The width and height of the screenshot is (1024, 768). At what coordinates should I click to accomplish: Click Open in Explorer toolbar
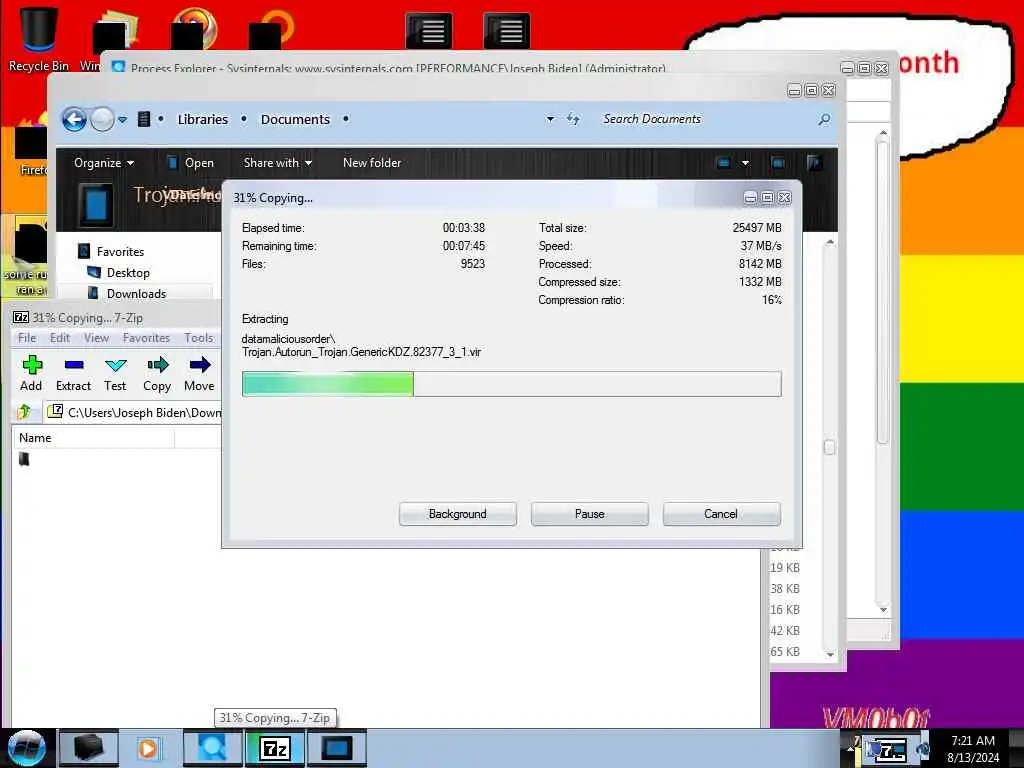click(x=191, y=163)
